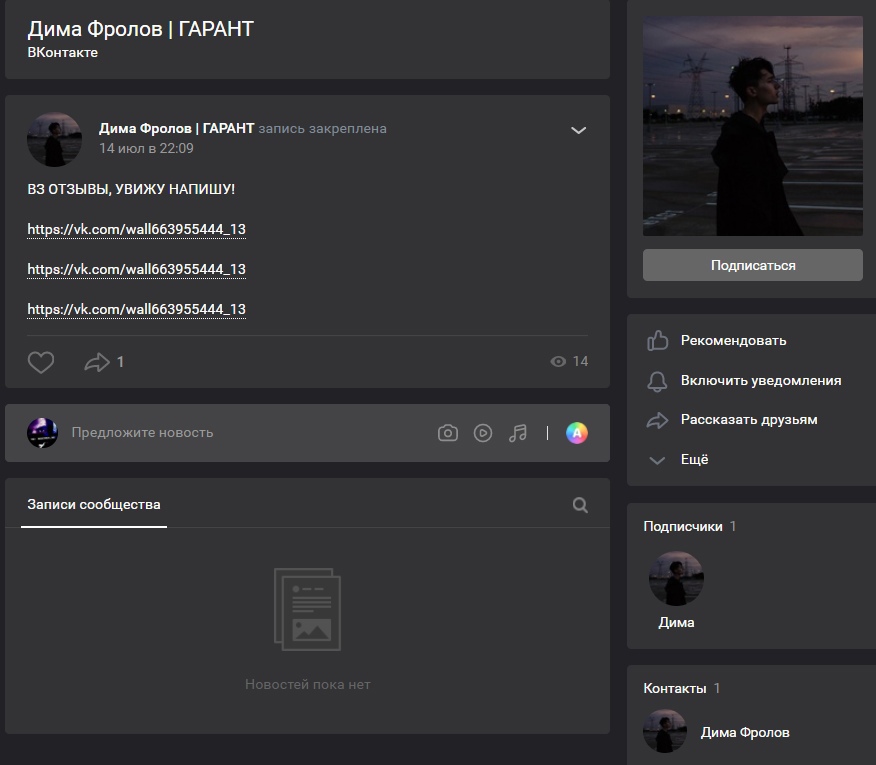Open the colorful poster icon in suggestion box
Image resolution: width=876 pixels, height=765 pixels.
(x=576, y=433)
